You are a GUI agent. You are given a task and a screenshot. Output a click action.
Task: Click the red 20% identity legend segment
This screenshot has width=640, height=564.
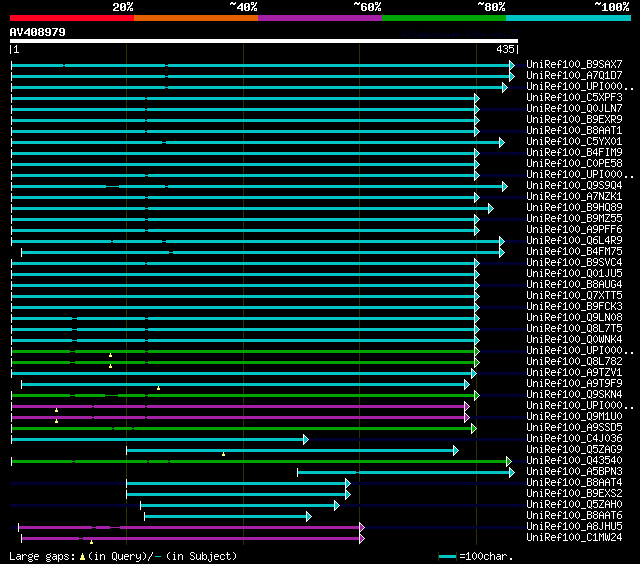pyautogui.click(x=71, y=18)
